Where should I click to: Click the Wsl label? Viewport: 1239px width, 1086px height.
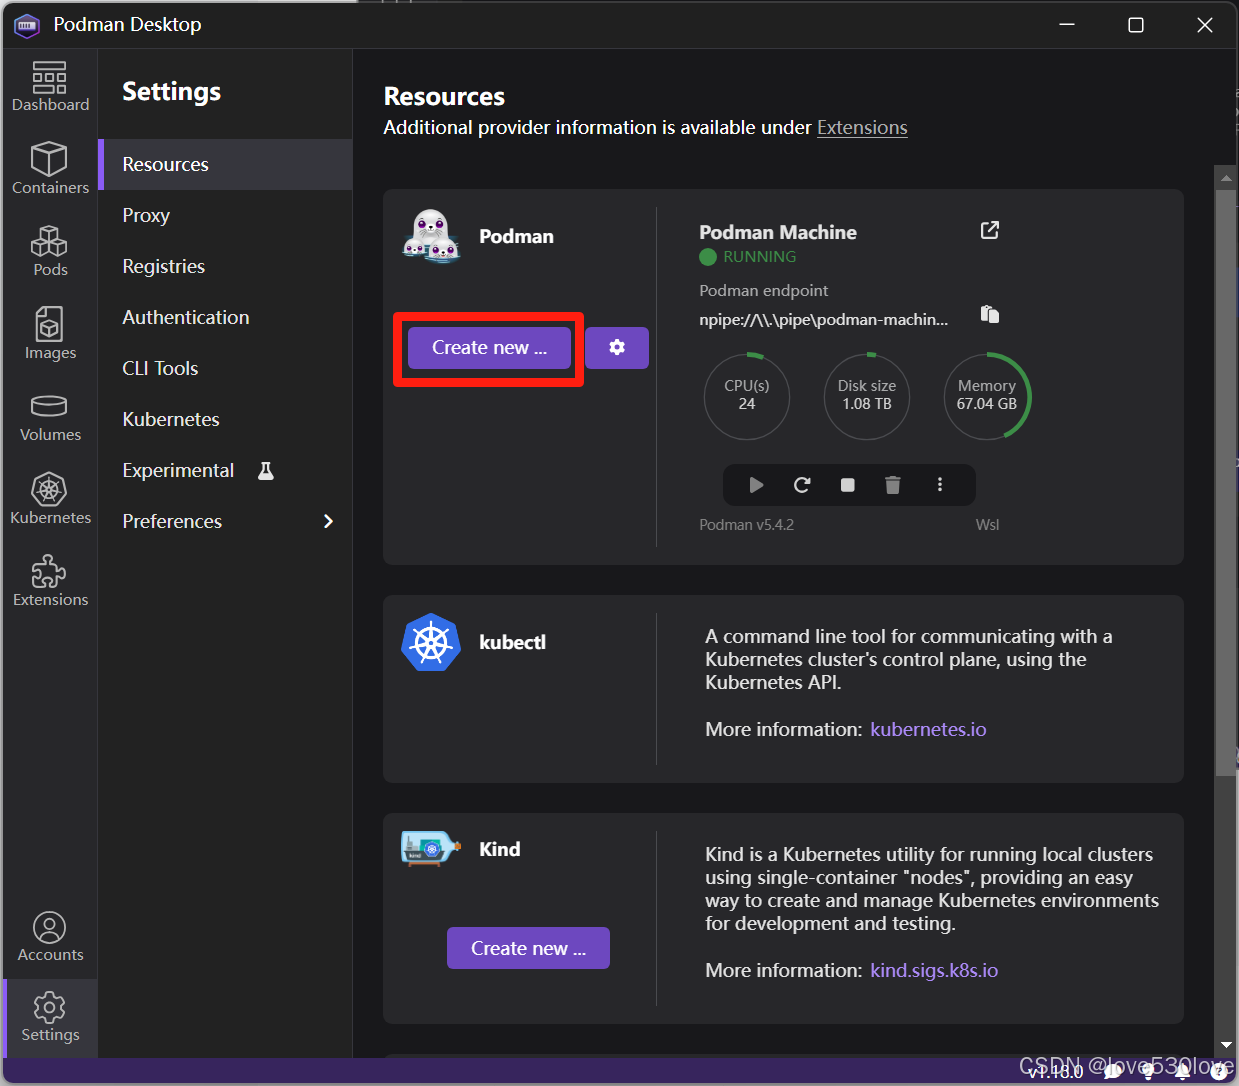[x=987, y=525]
